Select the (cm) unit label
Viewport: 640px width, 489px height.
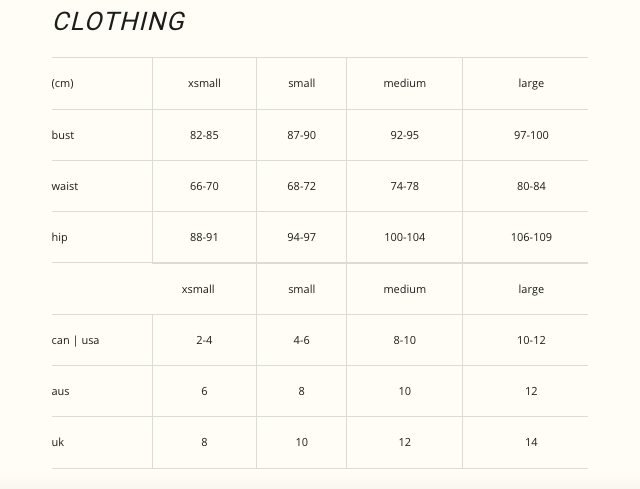click(62, 83)
